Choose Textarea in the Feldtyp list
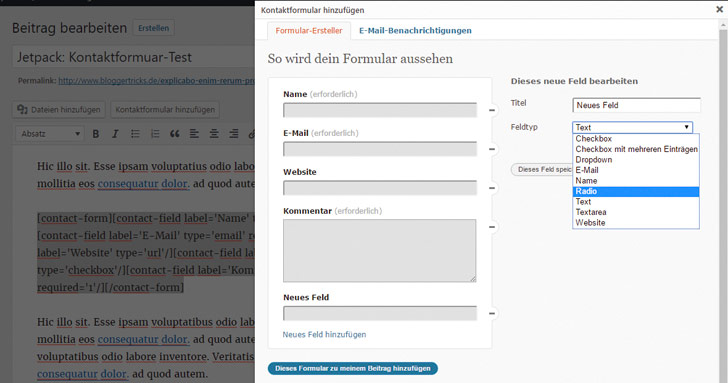Screen dimensions: 728x383 636,212
